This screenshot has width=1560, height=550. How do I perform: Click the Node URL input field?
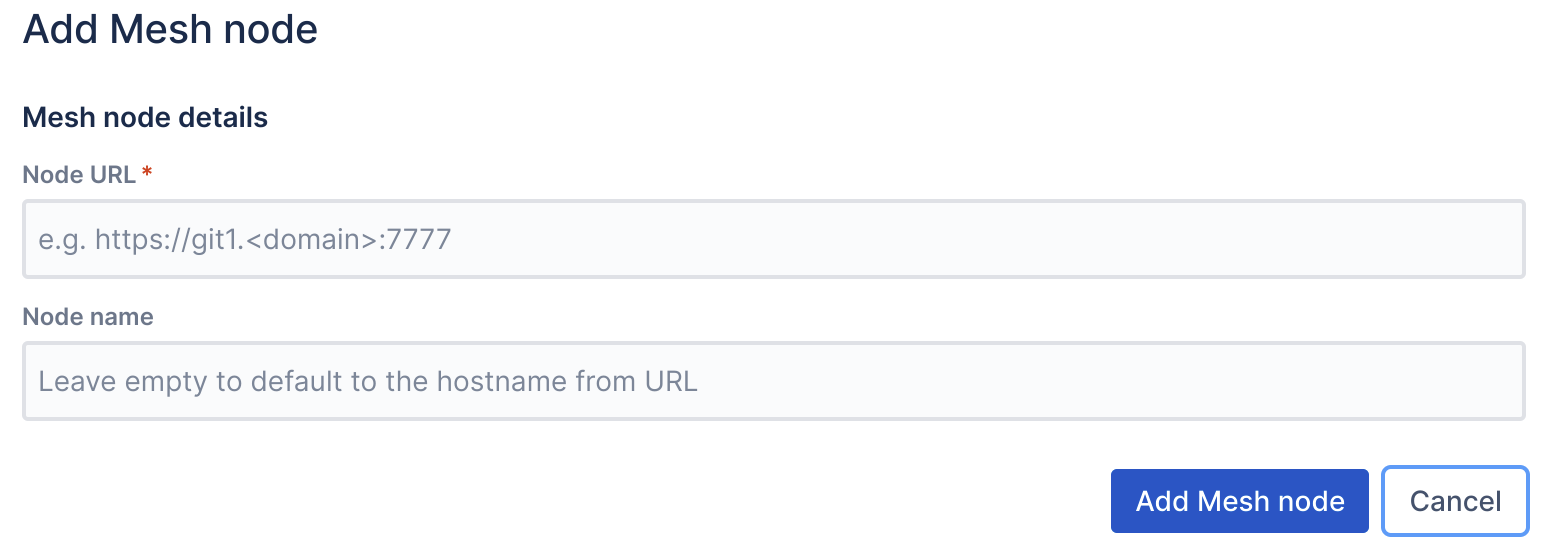point(773,239)
